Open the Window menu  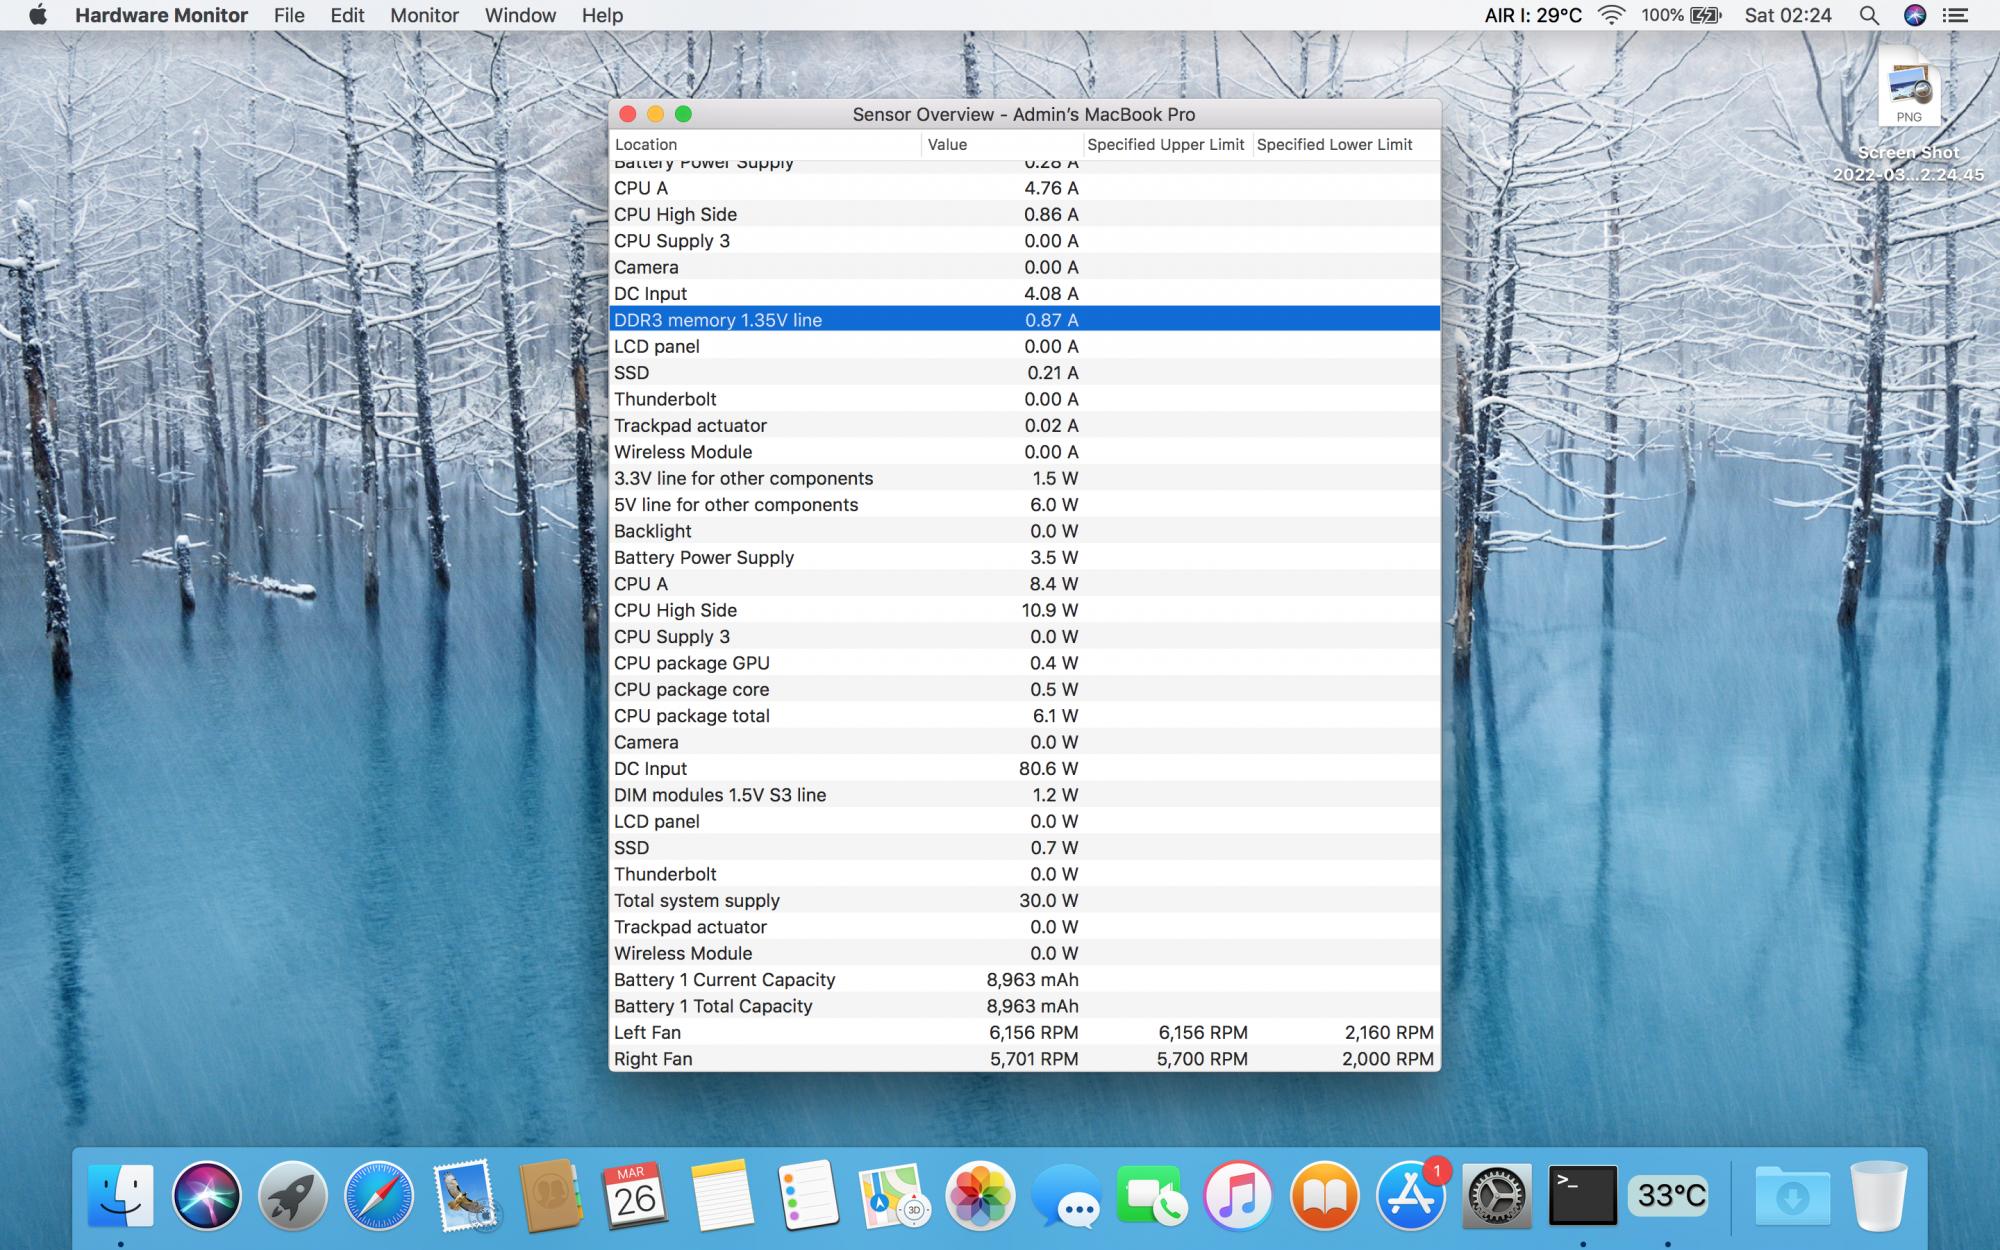click(520, 15)
